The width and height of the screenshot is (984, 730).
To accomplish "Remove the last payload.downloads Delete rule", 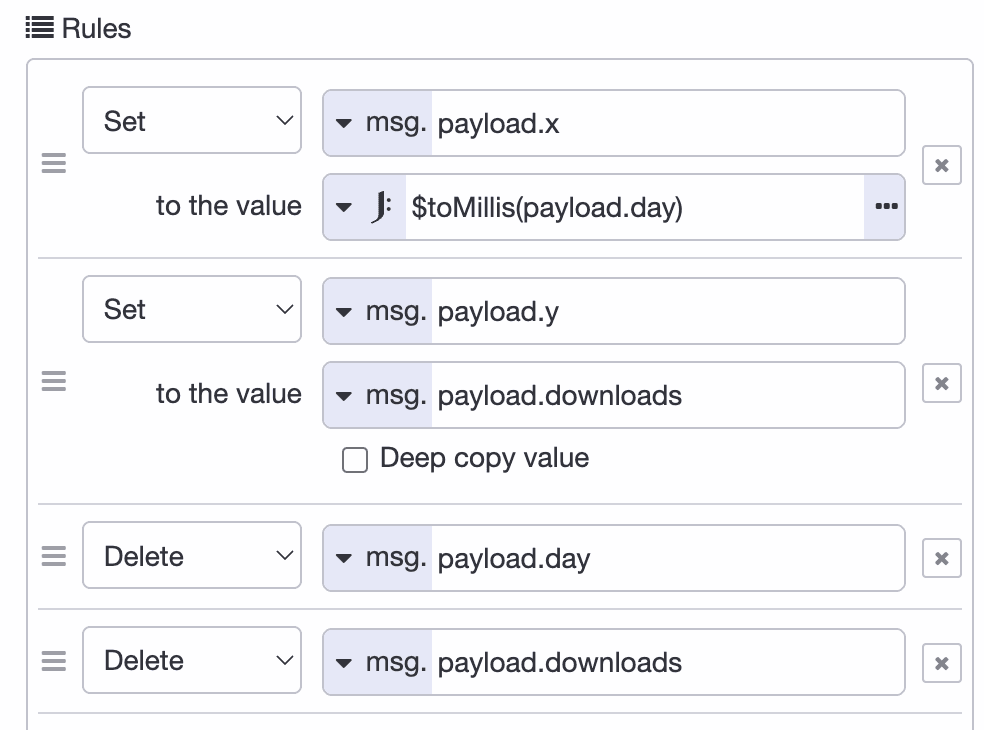I will [x=941, y=662].
